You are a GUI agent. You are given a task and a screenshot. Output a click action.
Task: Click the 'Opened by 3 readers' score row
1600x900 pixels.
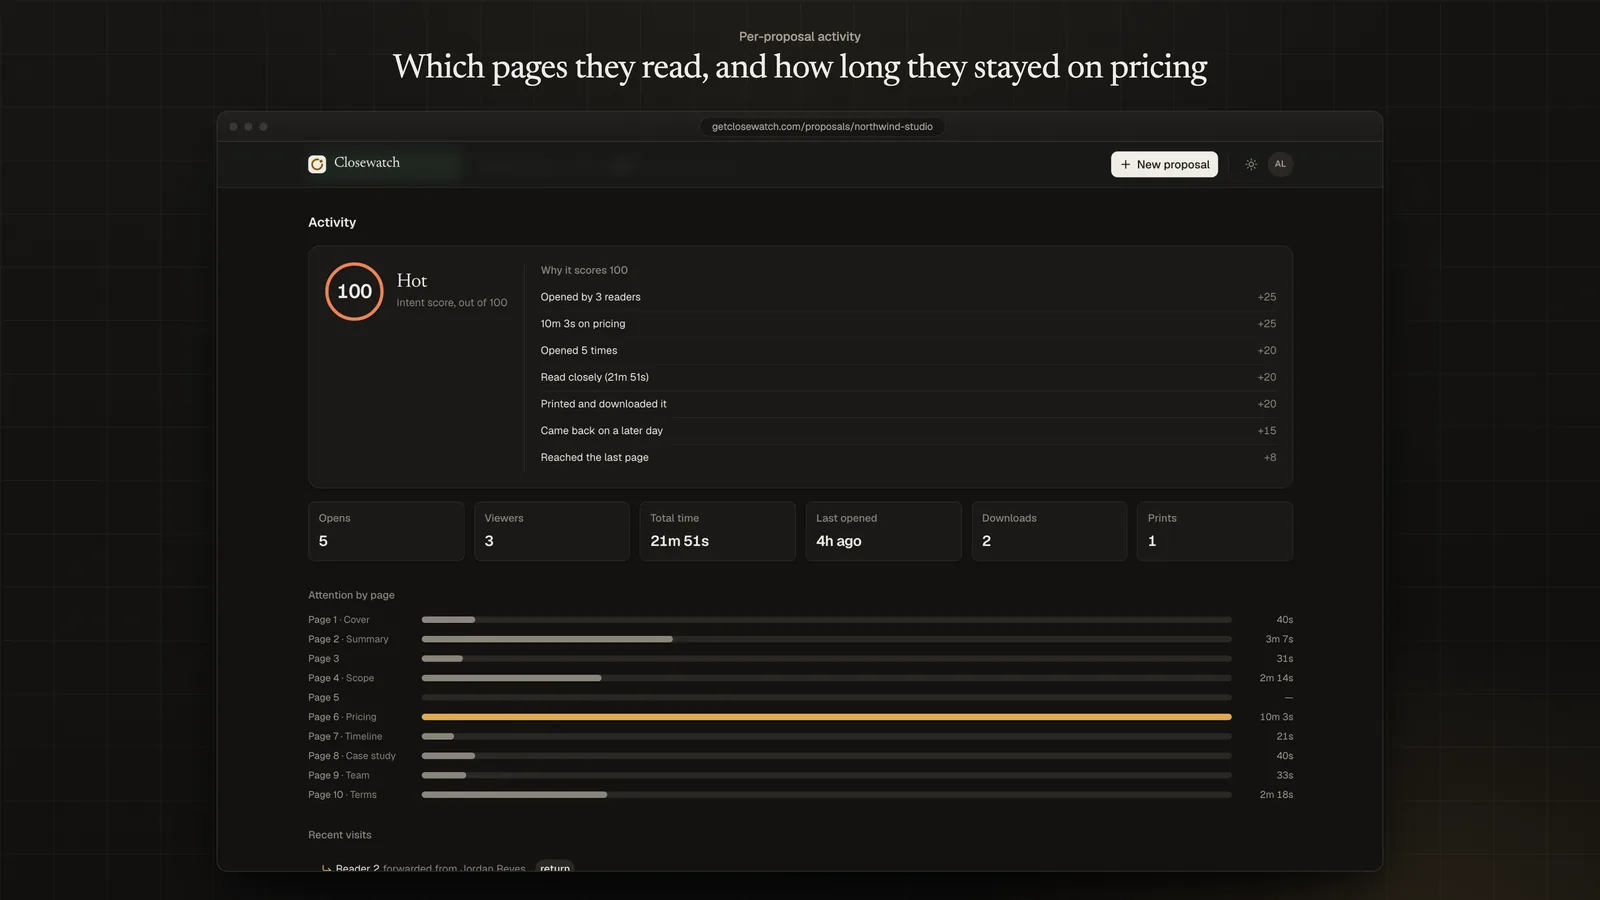(x=908, y=297)
